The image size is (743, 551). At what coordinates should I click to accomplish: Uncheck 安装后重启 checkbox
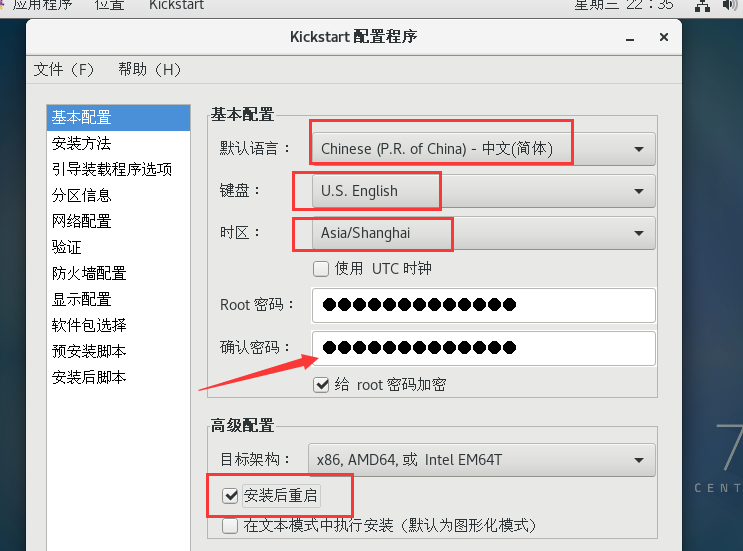230,496
